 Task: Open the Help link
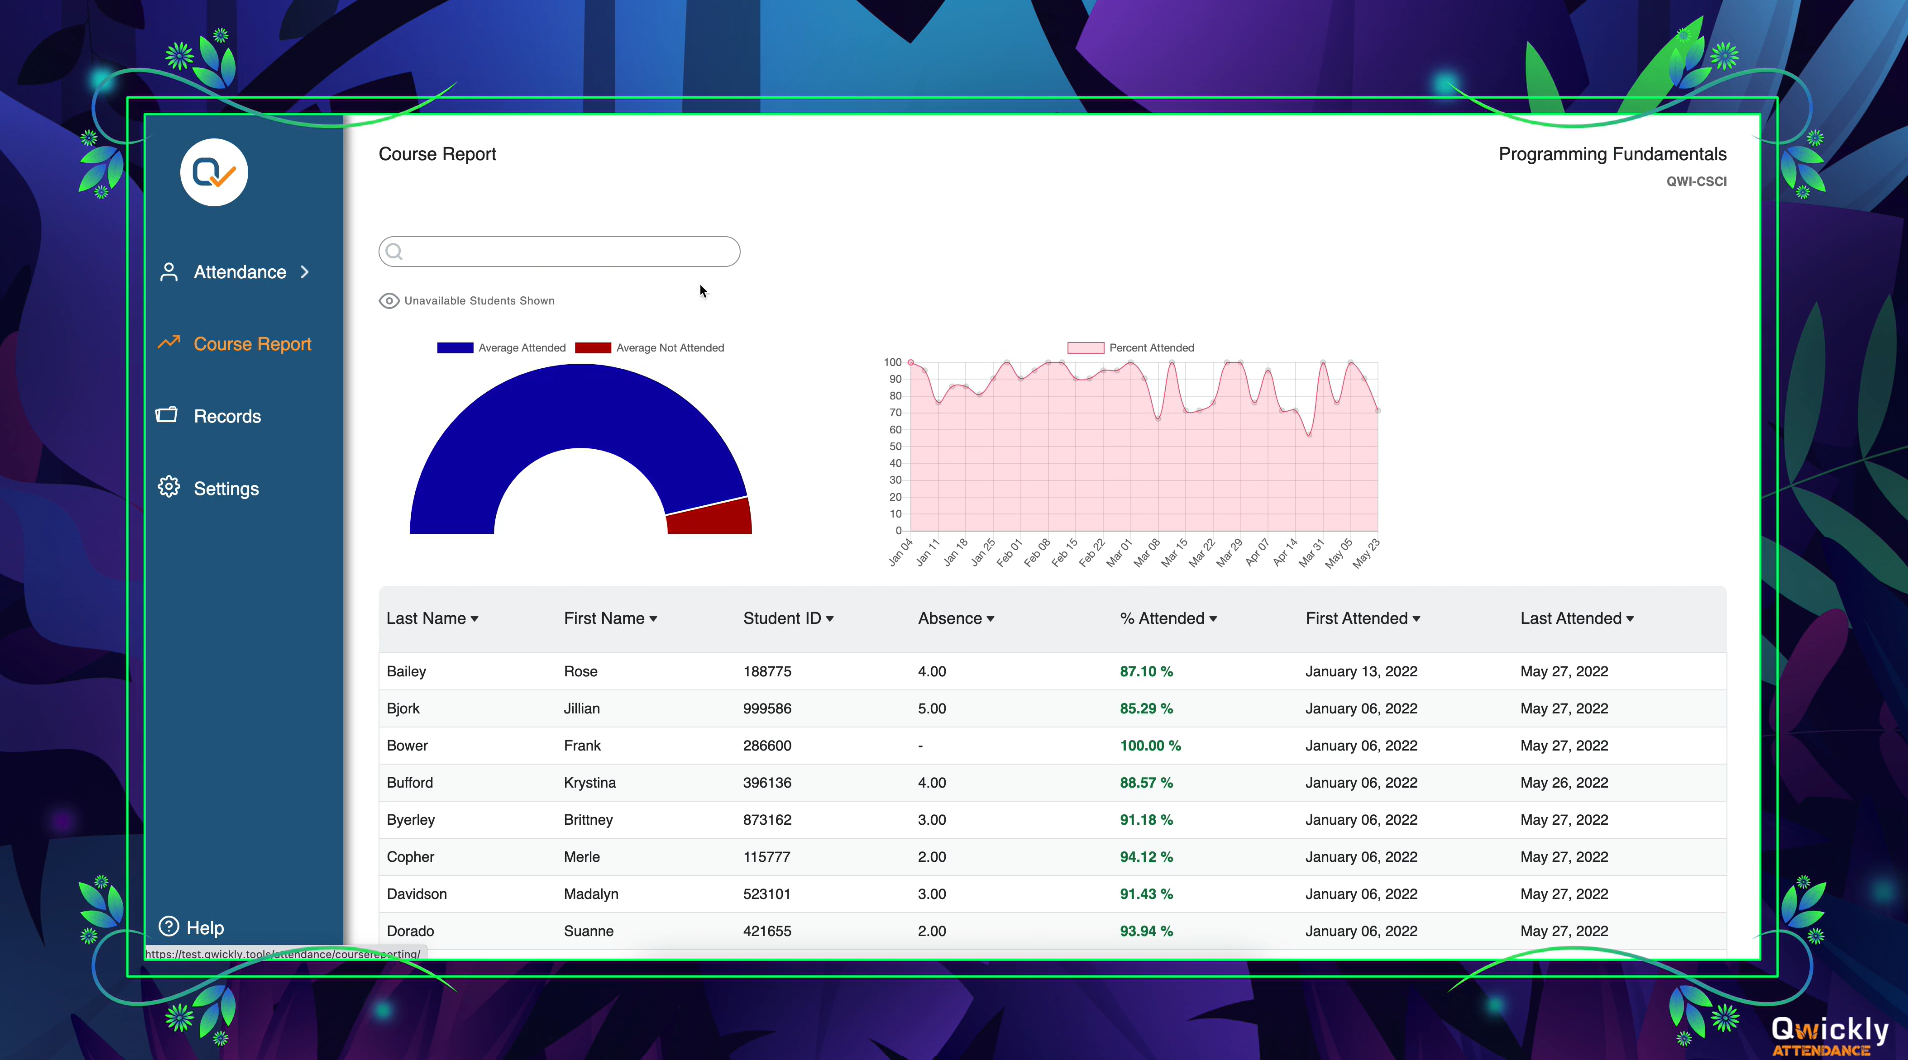click(205, 928)
